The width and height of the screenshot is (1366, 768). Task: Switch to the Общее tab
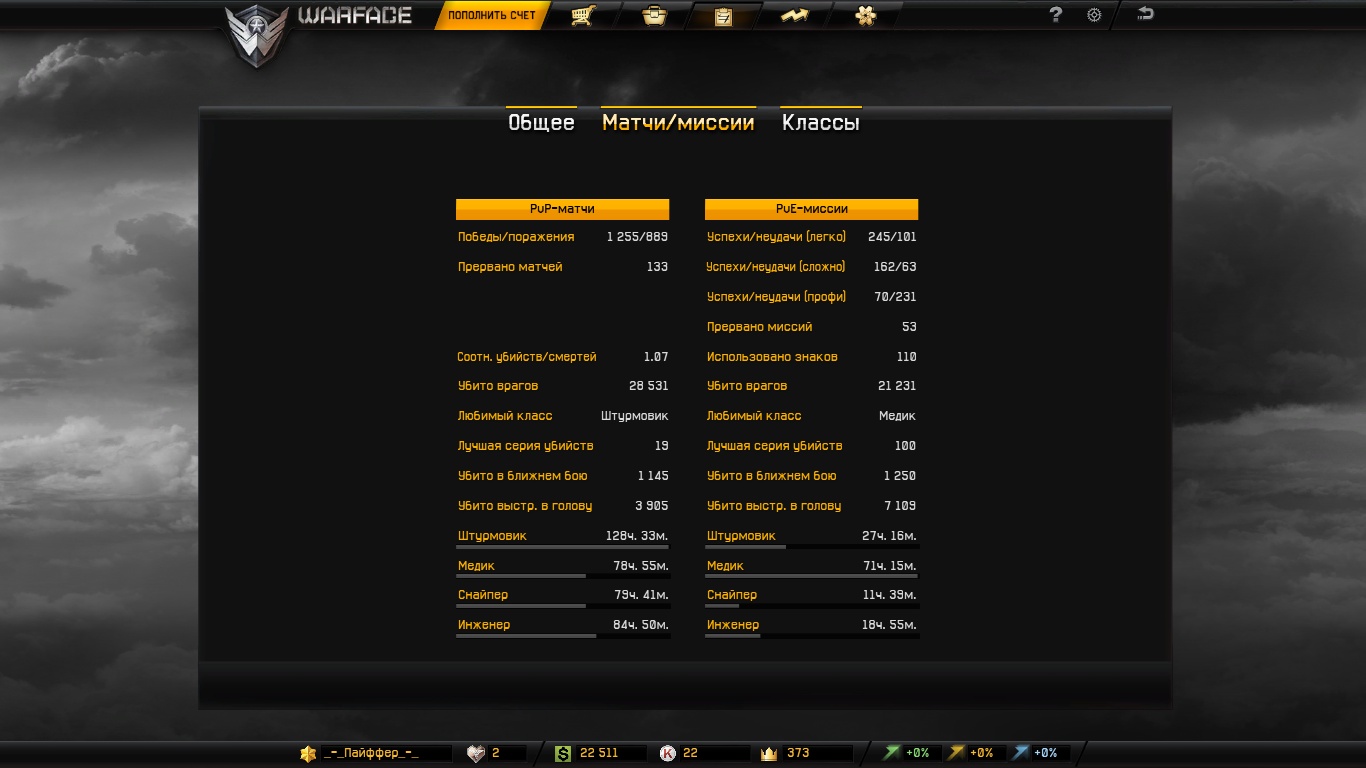[541, 122]
